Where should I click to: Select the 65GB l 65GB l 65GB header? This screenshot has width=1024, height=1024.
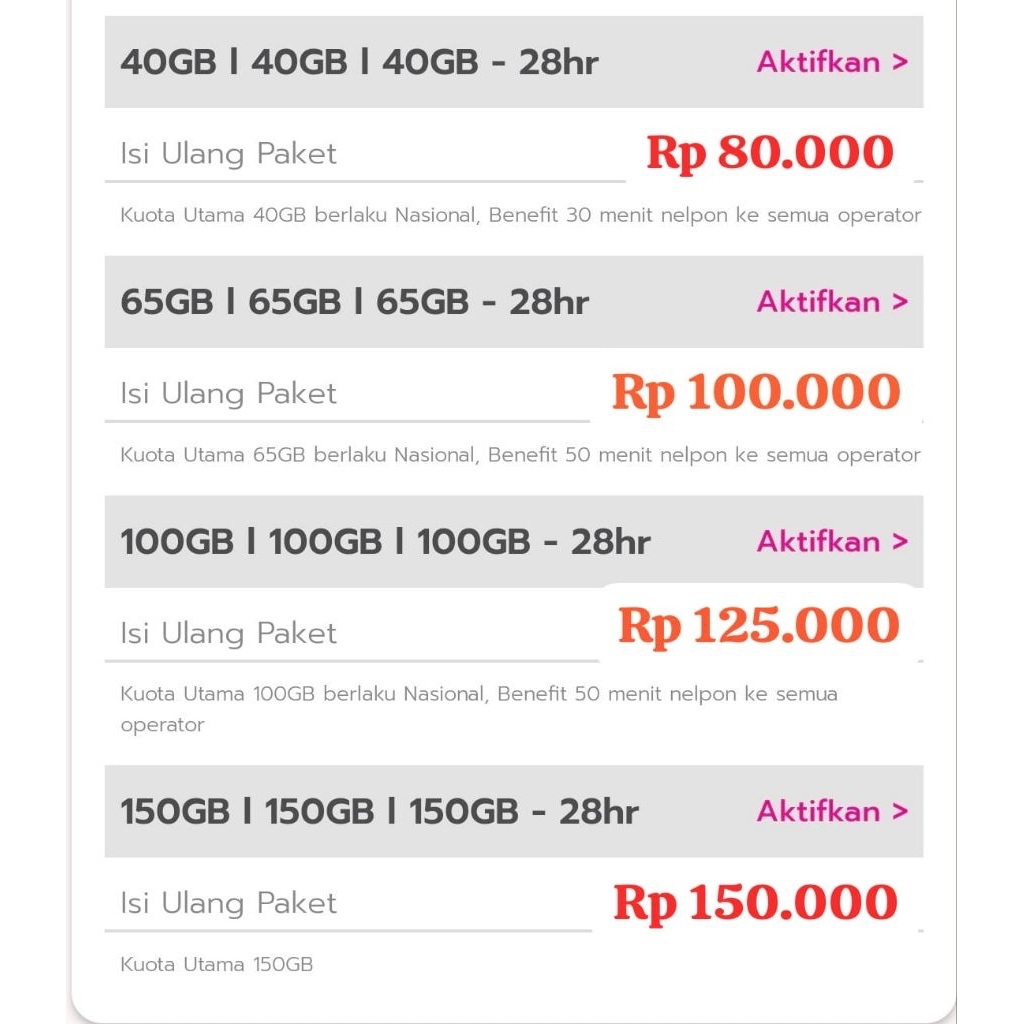tap(354, 302)
